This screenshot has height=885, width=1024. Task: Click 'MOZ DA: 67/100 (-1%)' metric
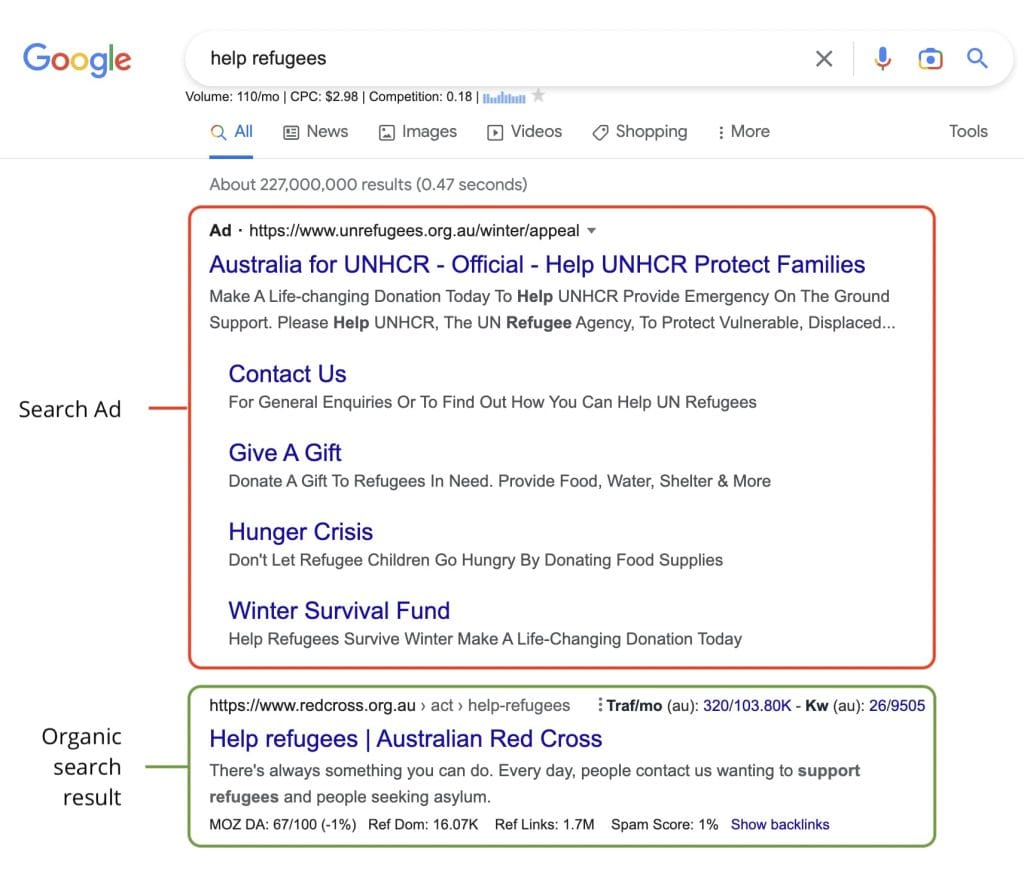[283, 824]
